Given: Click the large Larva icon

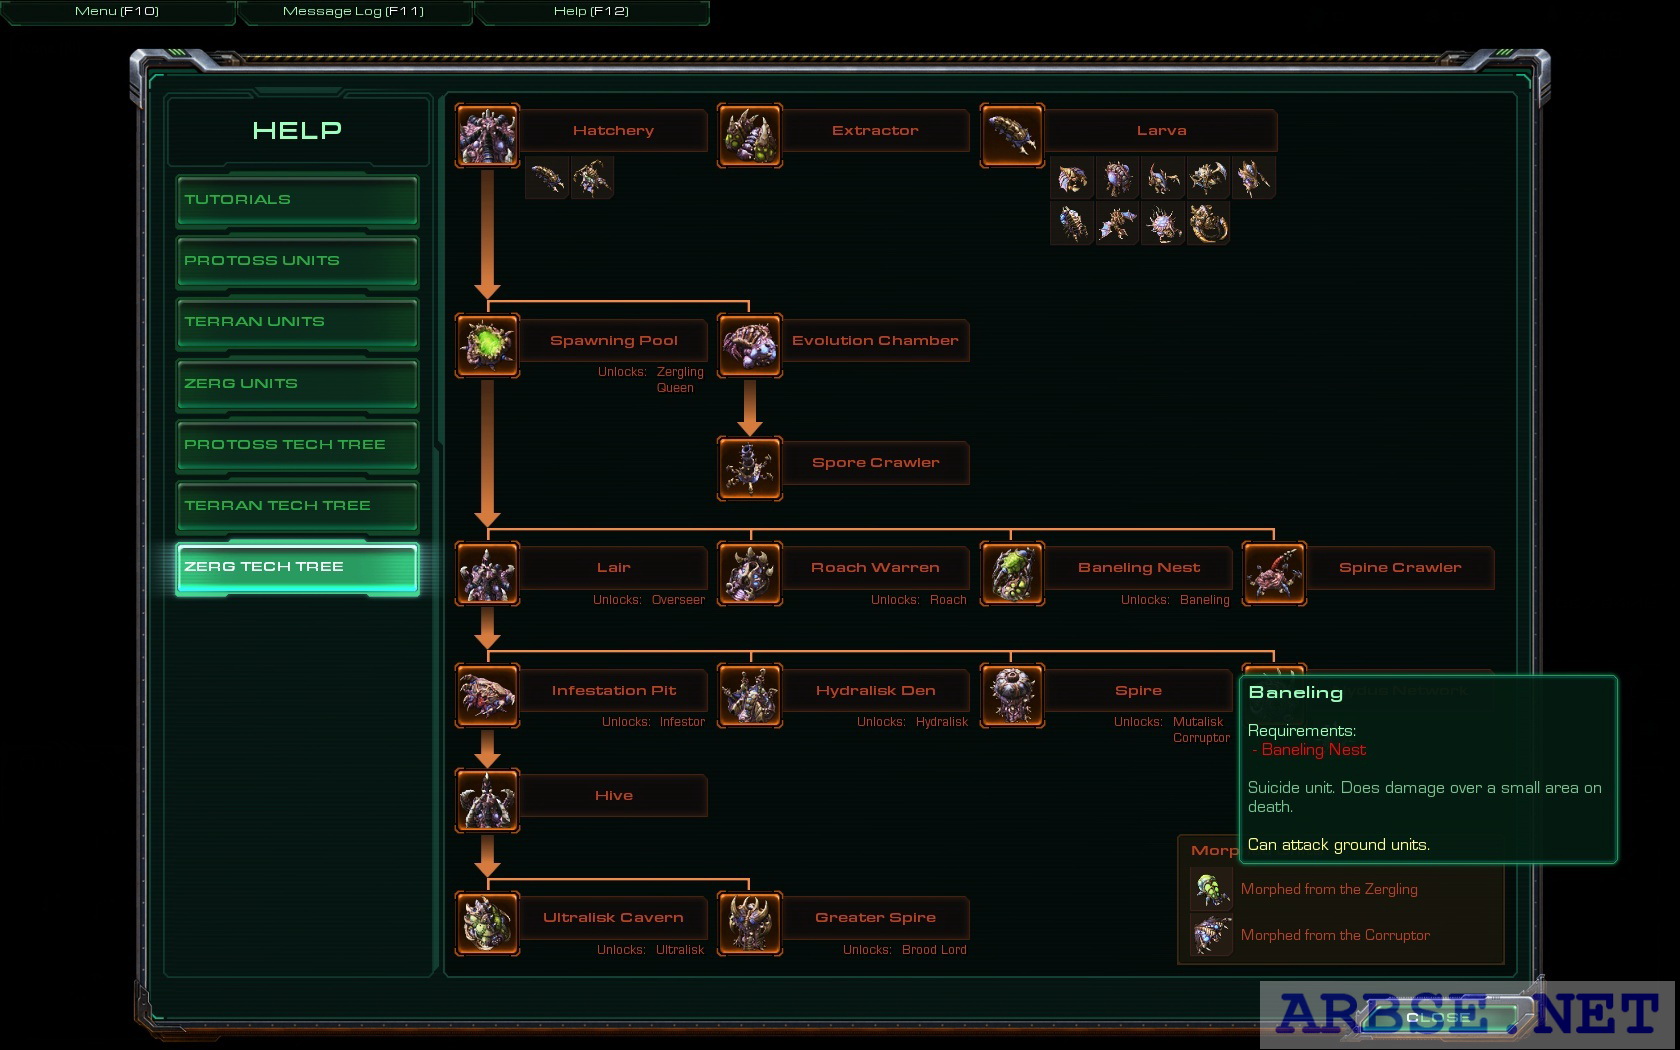Looking at the screenshot, I should pyautogui.click(x=1012, y=135).
